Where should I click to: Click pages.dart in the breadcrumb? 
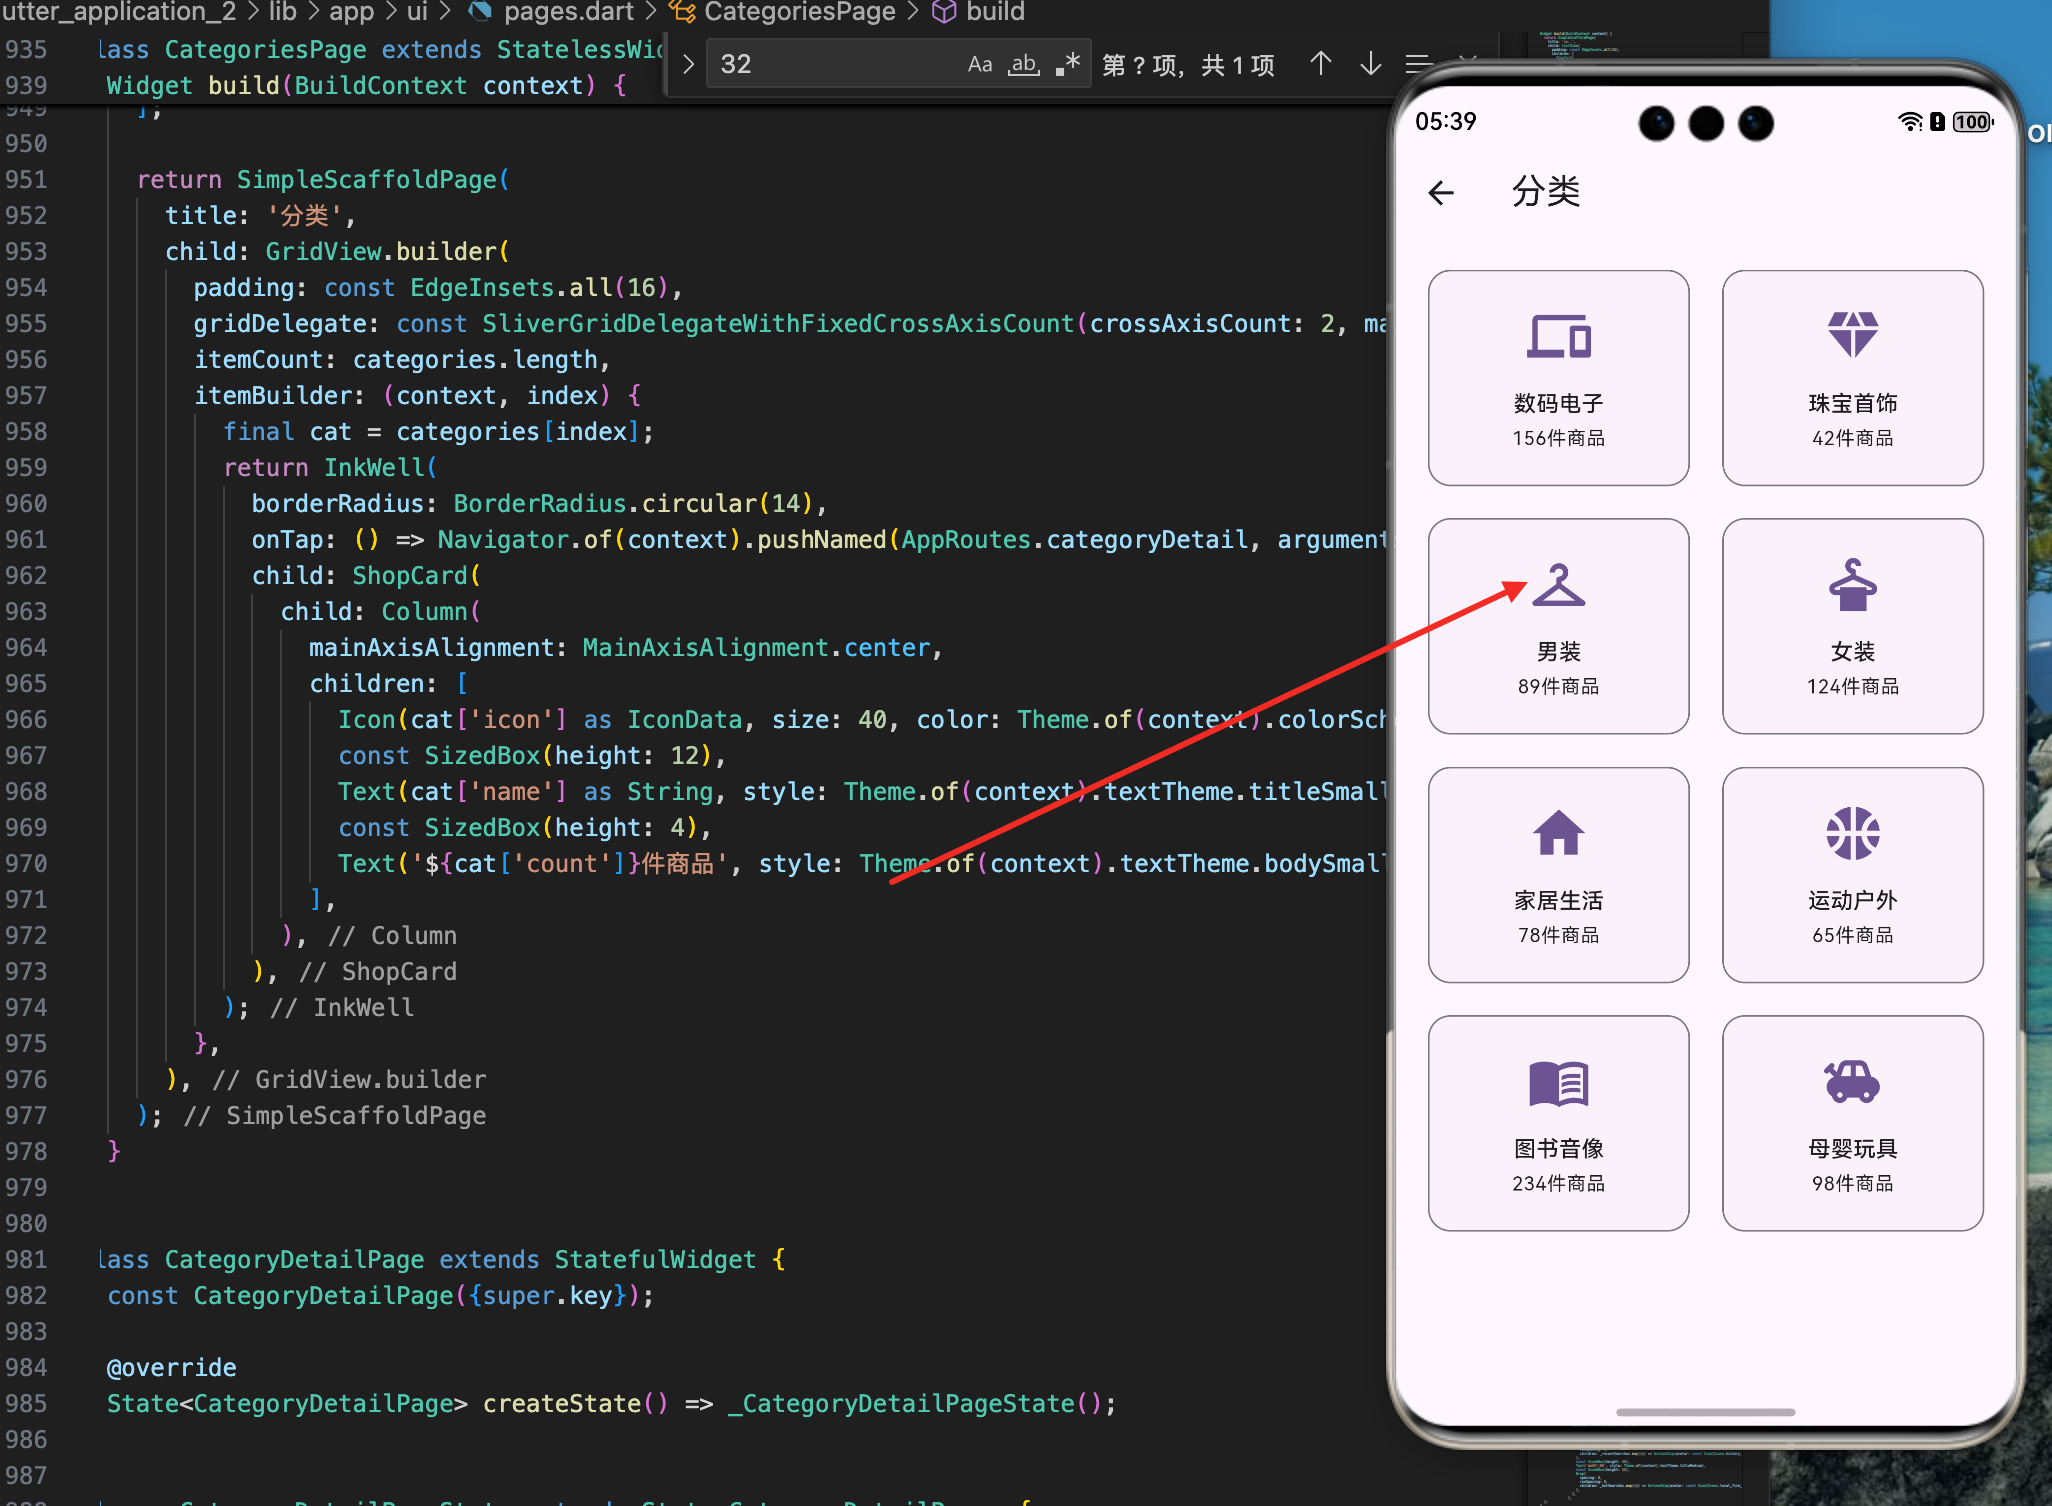tap(568, 12)
